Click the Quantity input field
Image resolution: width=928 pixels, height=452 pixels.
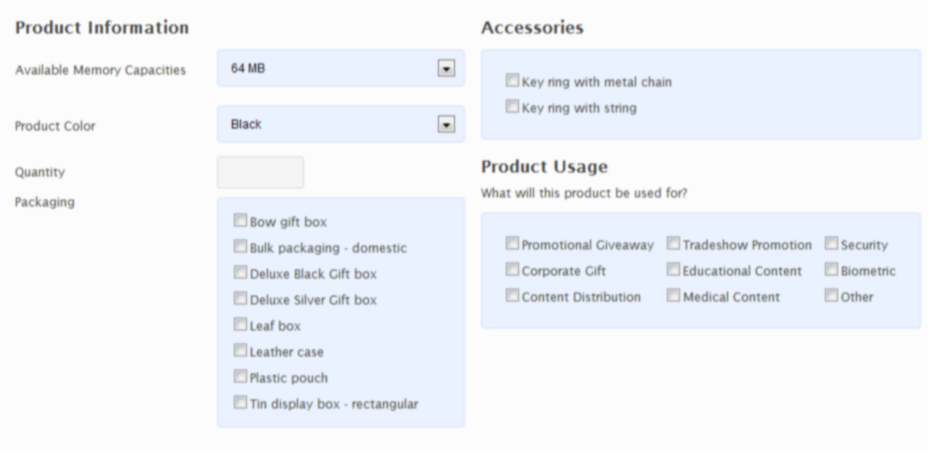[260, 173]
